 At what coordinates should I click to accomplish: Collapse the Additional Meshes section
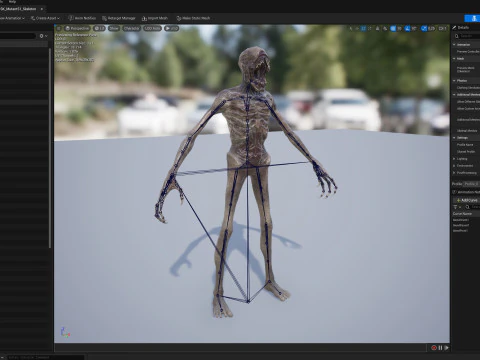454,95
